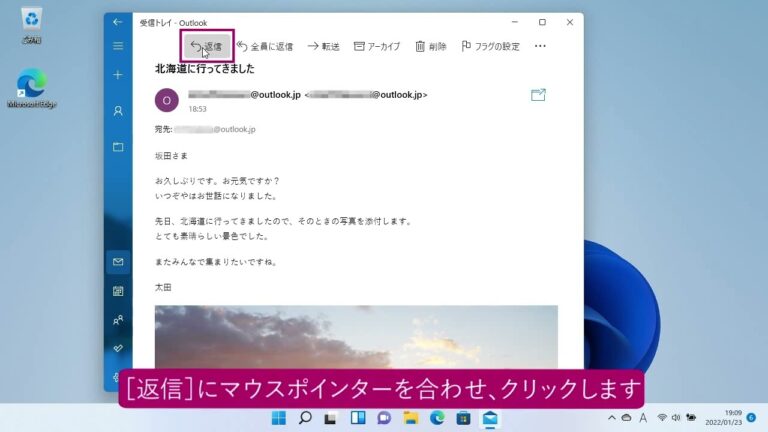Viewport: 768px width, 432px height.
Task: Open Task View on taskbar
Action: pos(331,418)
